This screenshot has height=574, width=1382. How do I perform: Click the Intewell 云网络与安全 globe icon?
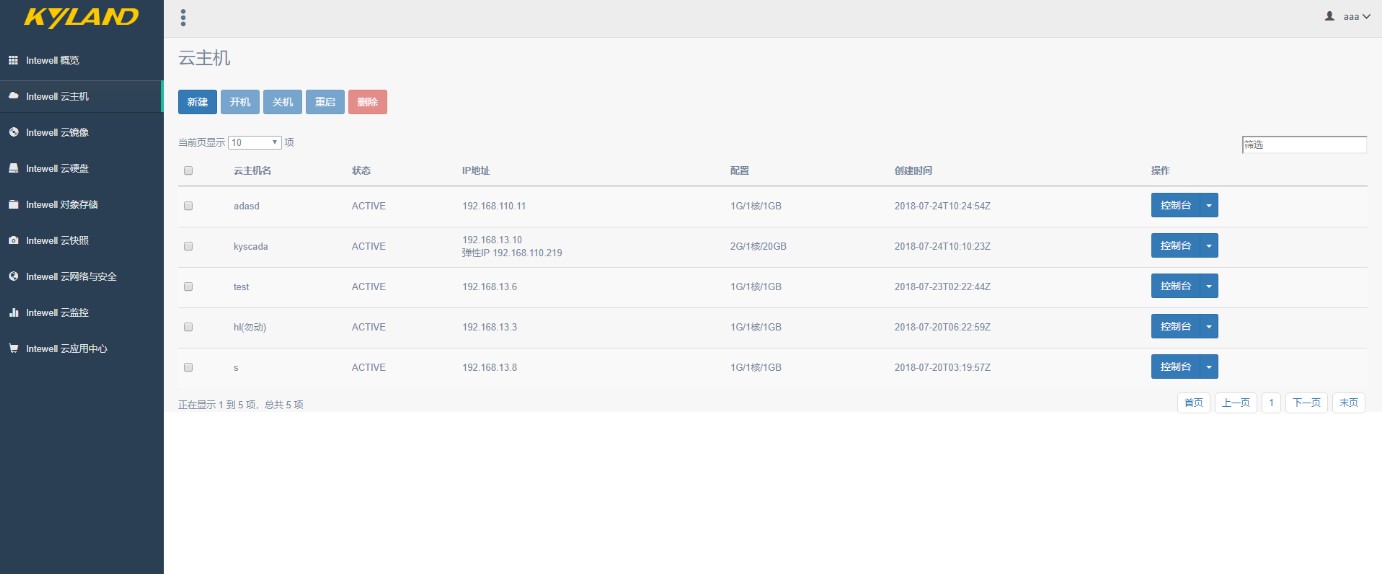13,277
